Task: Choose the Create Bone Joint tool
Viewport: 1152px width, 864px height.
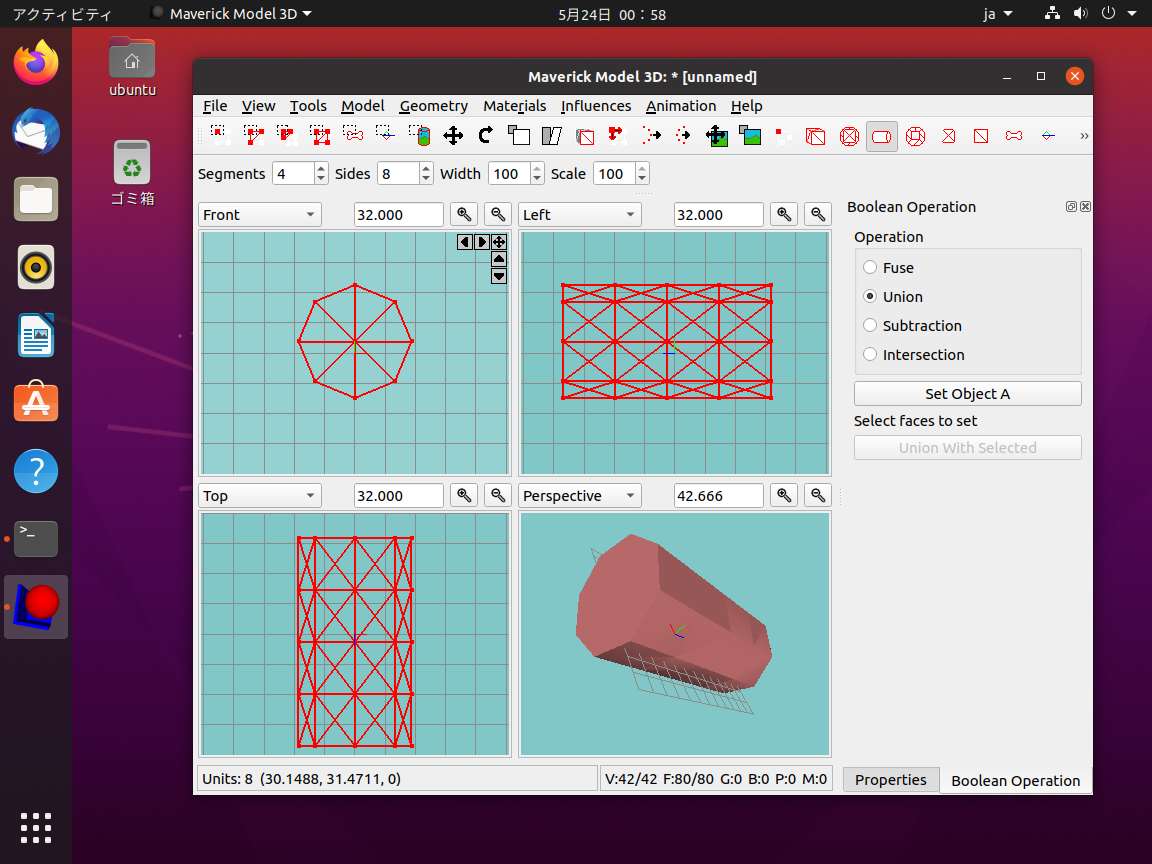Action: (x=1014, y=135)
